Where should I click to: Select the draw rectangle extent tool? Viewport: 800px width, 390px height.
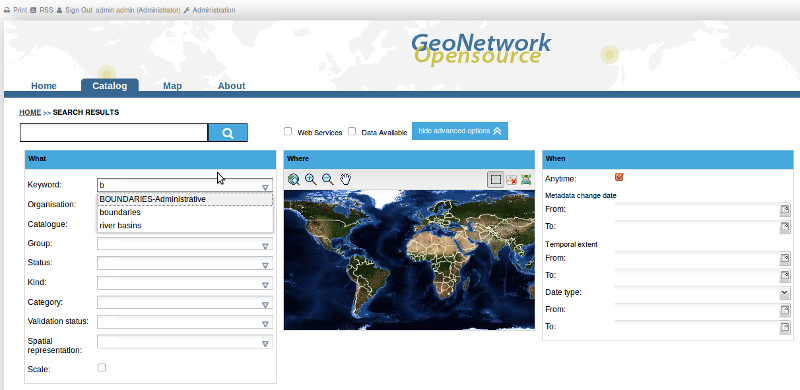[x=495, y=179]
